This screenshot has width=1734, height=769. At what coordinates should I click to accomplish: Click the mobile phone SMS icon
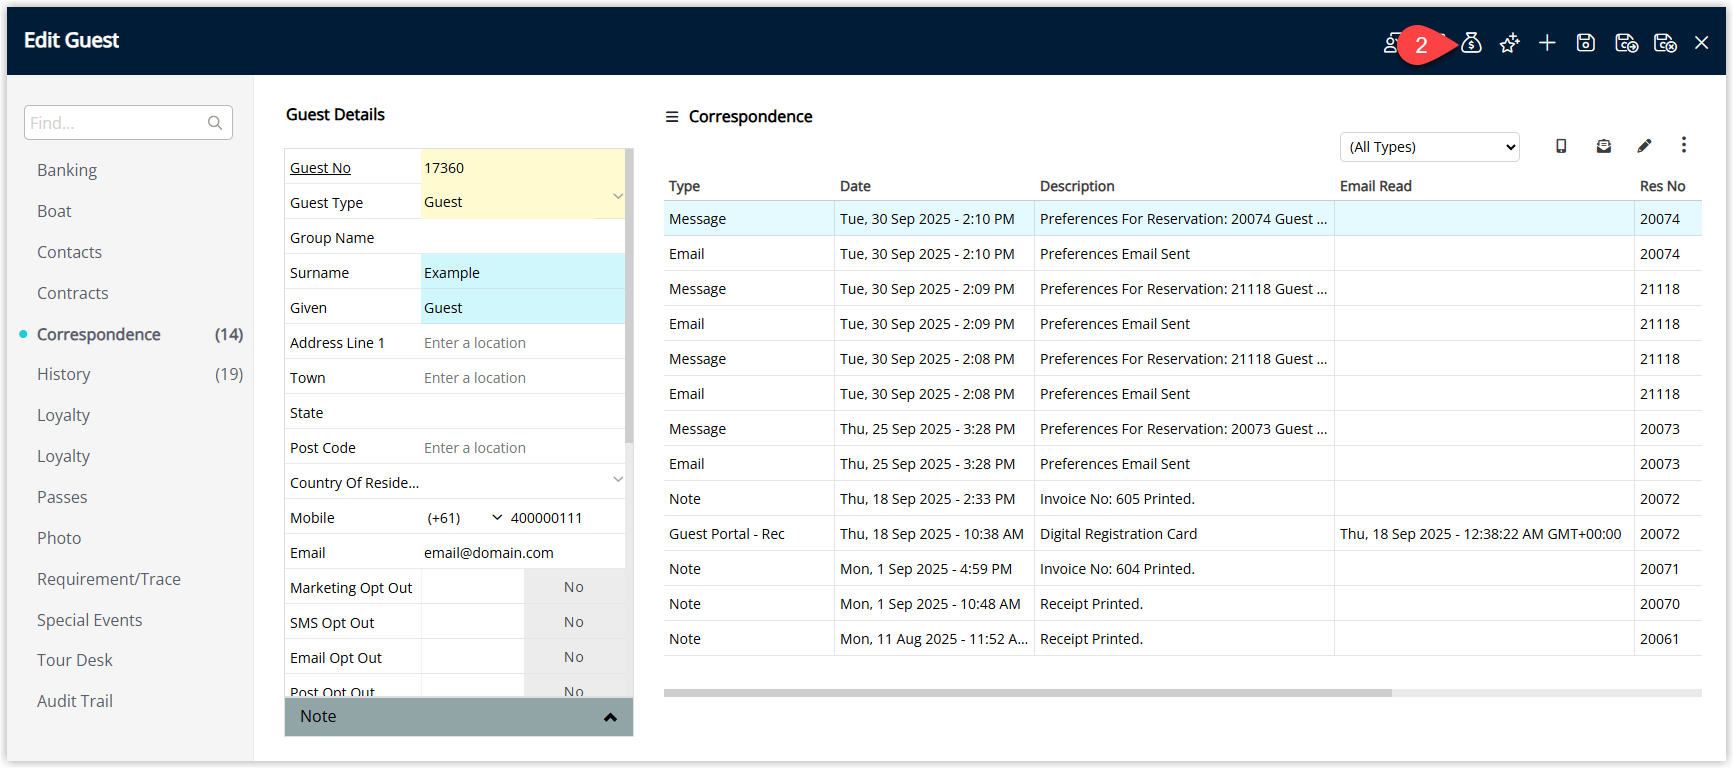(1561, 146)
